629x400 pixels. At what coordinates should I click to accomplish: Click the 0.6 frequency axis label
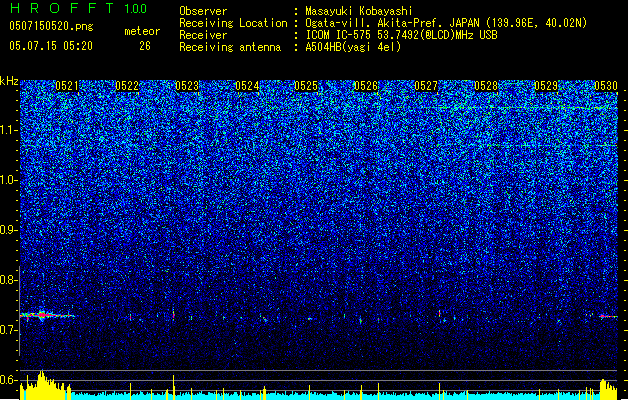pyautogui.click(x=8, y=380)
